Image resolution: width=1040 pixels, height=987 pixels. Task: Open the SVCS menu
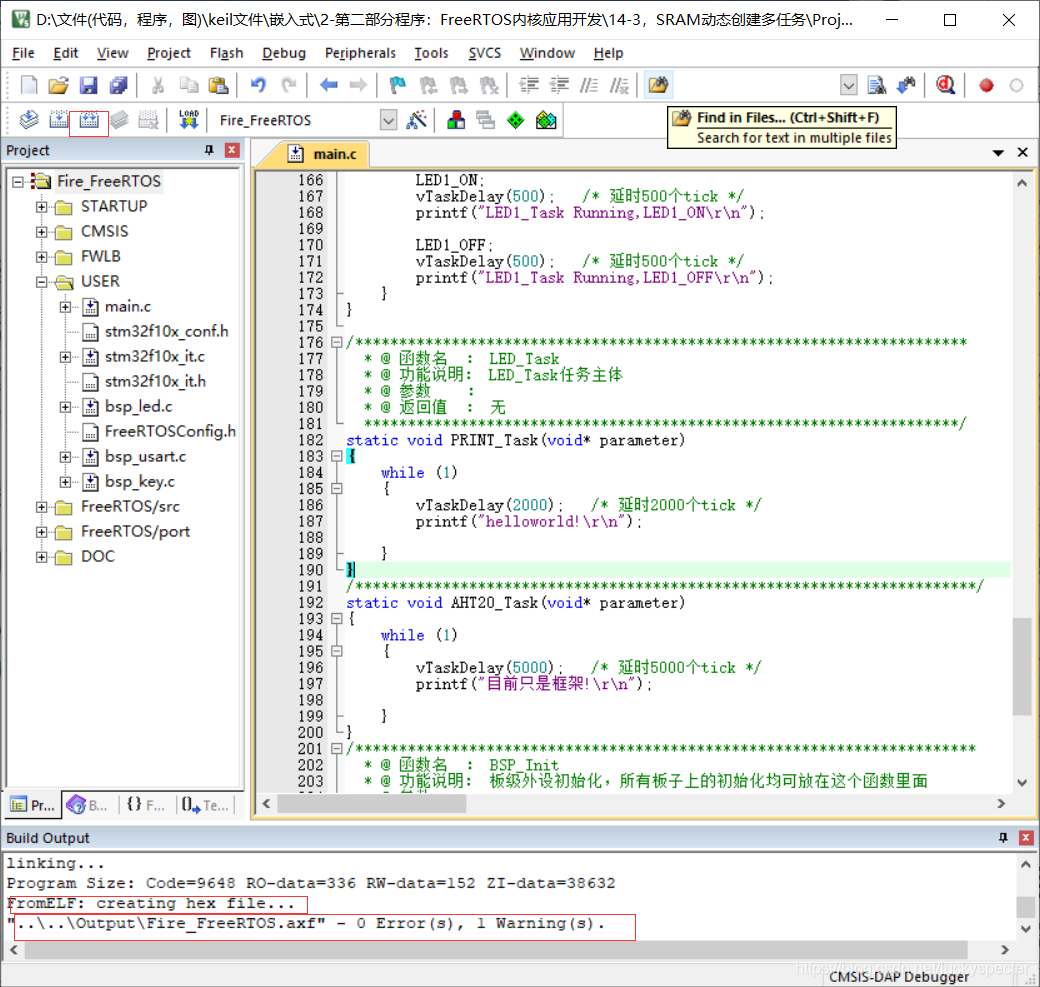(484, 53)
